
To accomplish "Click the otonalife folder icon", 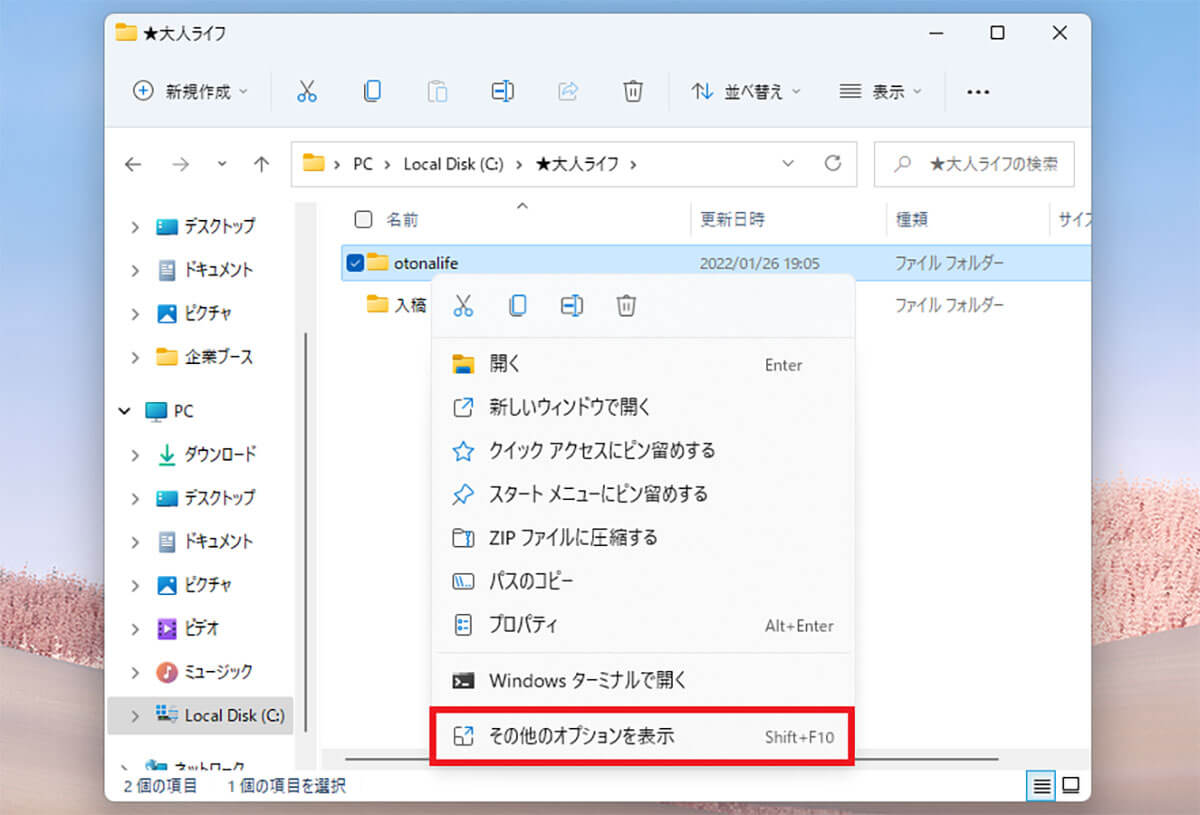I will (377, 263).
